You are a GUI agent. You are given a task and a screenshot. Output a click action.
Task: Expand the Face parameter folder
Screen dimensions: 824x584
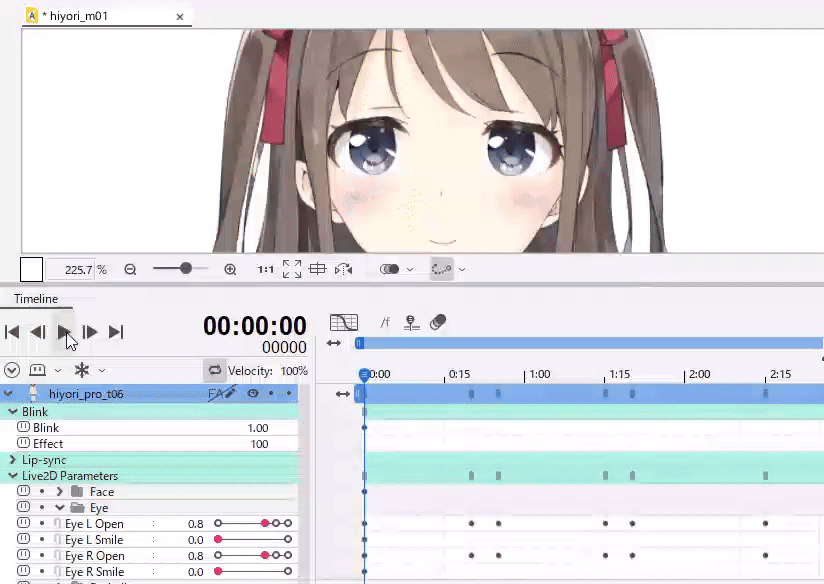[59, 492]
